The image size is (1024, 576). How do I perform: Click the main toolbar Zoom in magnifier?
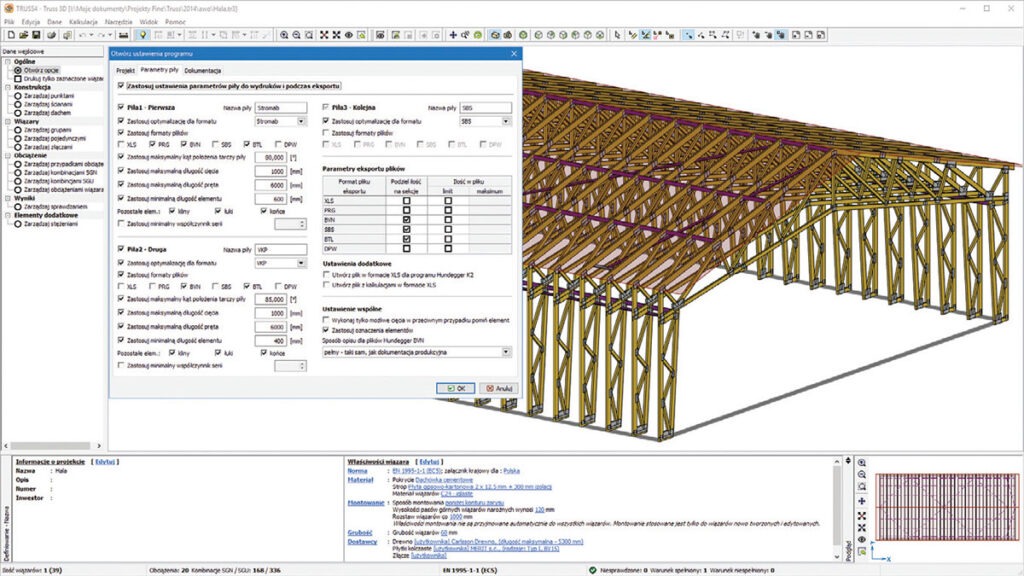point(284,35)
